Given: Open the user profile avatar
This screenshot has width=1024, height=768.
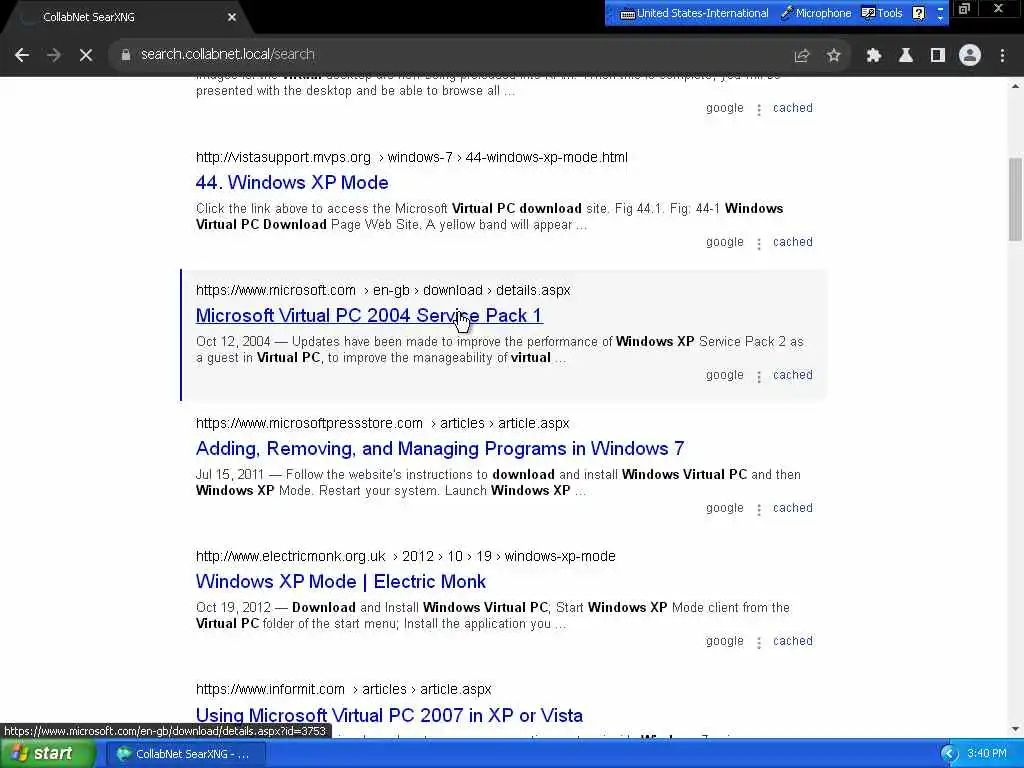Looking at the screenshot, I should [970, 56].
